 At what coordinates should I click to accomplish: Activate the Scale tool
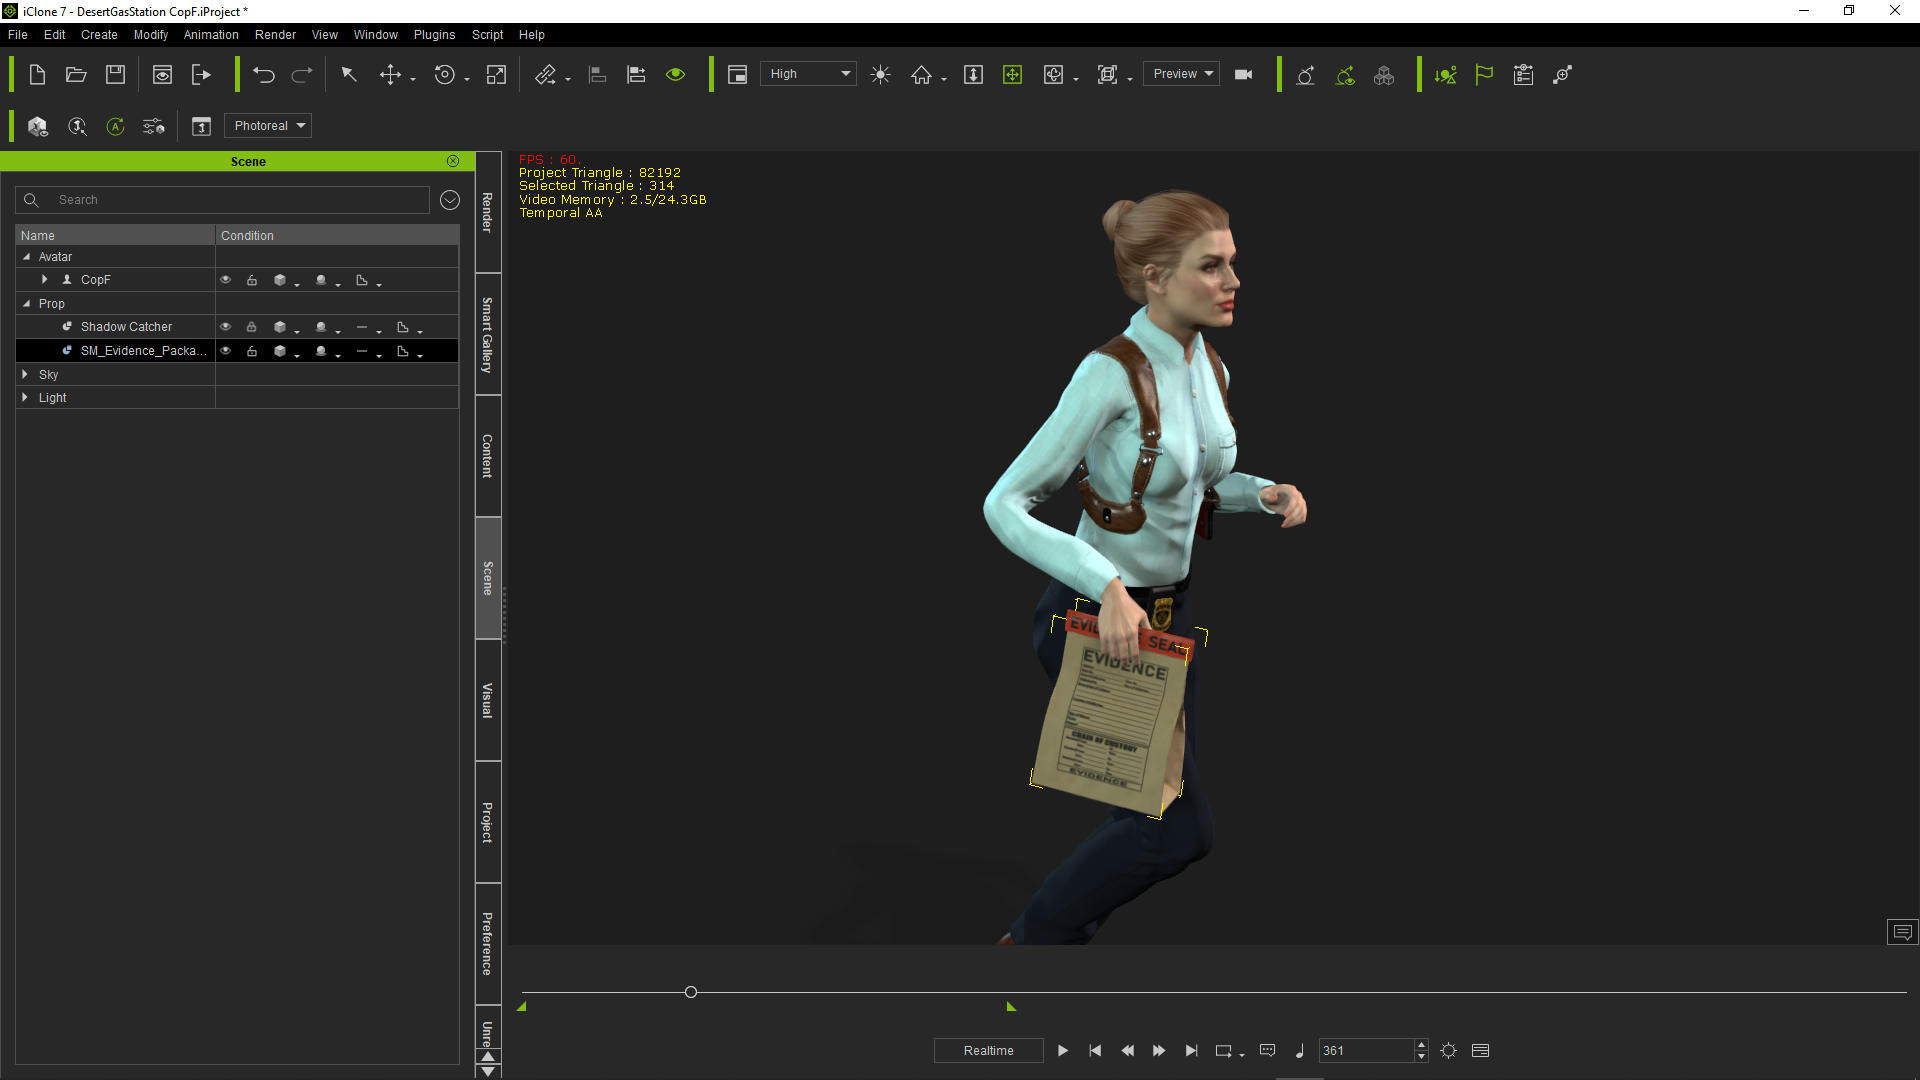point(496,75)
